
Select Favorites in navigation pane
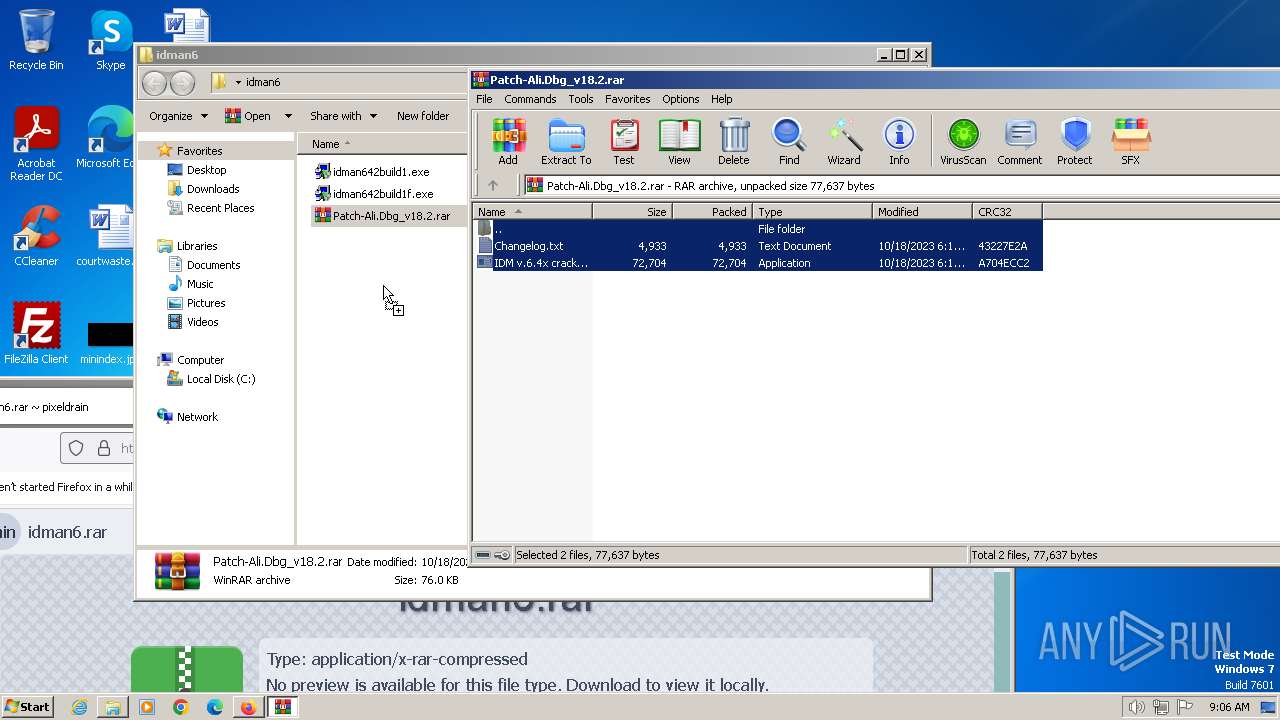pyautogui.click(x=199, y=151)
